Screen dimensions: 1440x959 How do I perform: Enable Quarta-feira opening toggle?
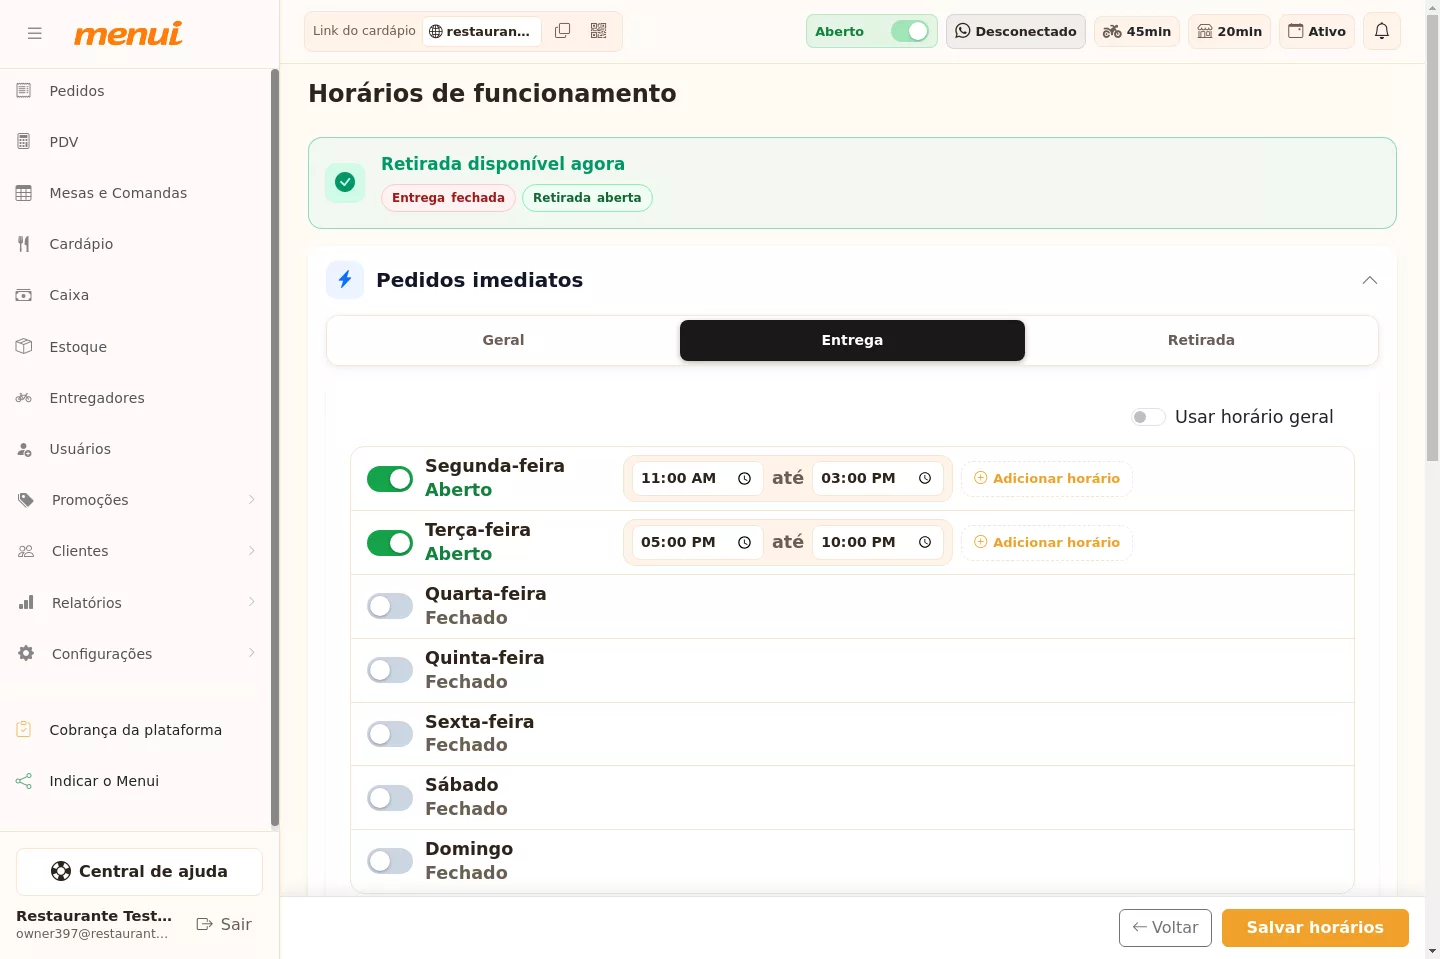click(x=390, y=606)
